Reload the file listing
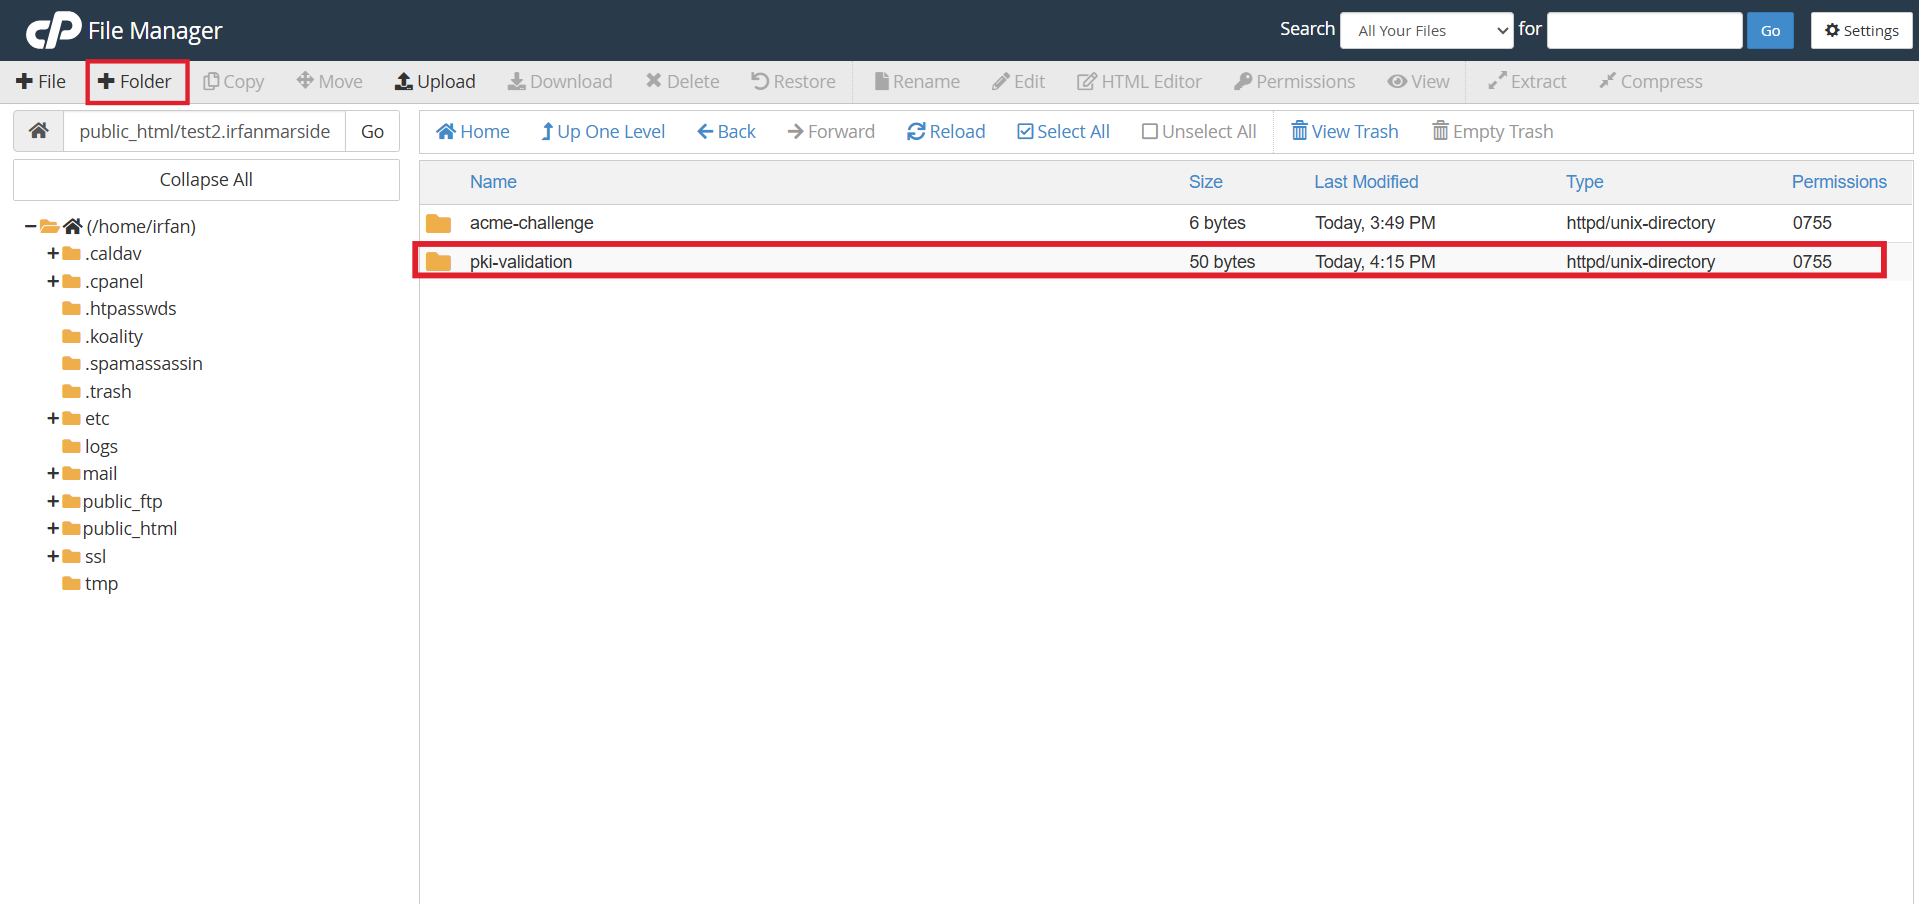Image resolution: width=1919 pixels, height=904 pixels. (x=946, y=132)
